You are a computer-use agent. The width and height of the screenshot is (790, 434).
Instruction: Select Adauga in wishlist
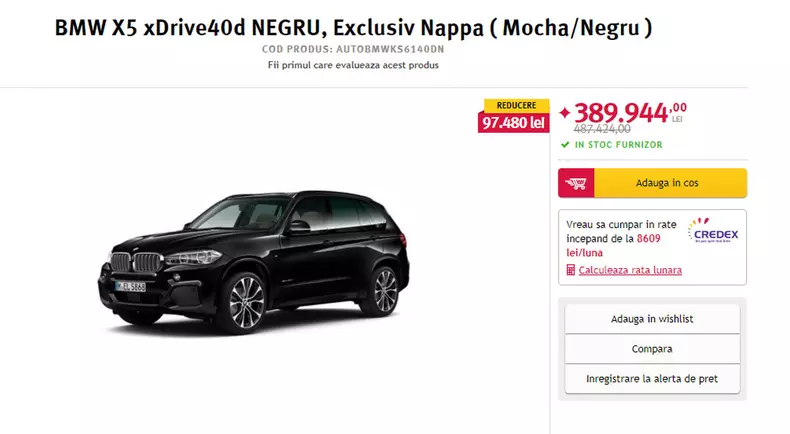coord(652,319)
